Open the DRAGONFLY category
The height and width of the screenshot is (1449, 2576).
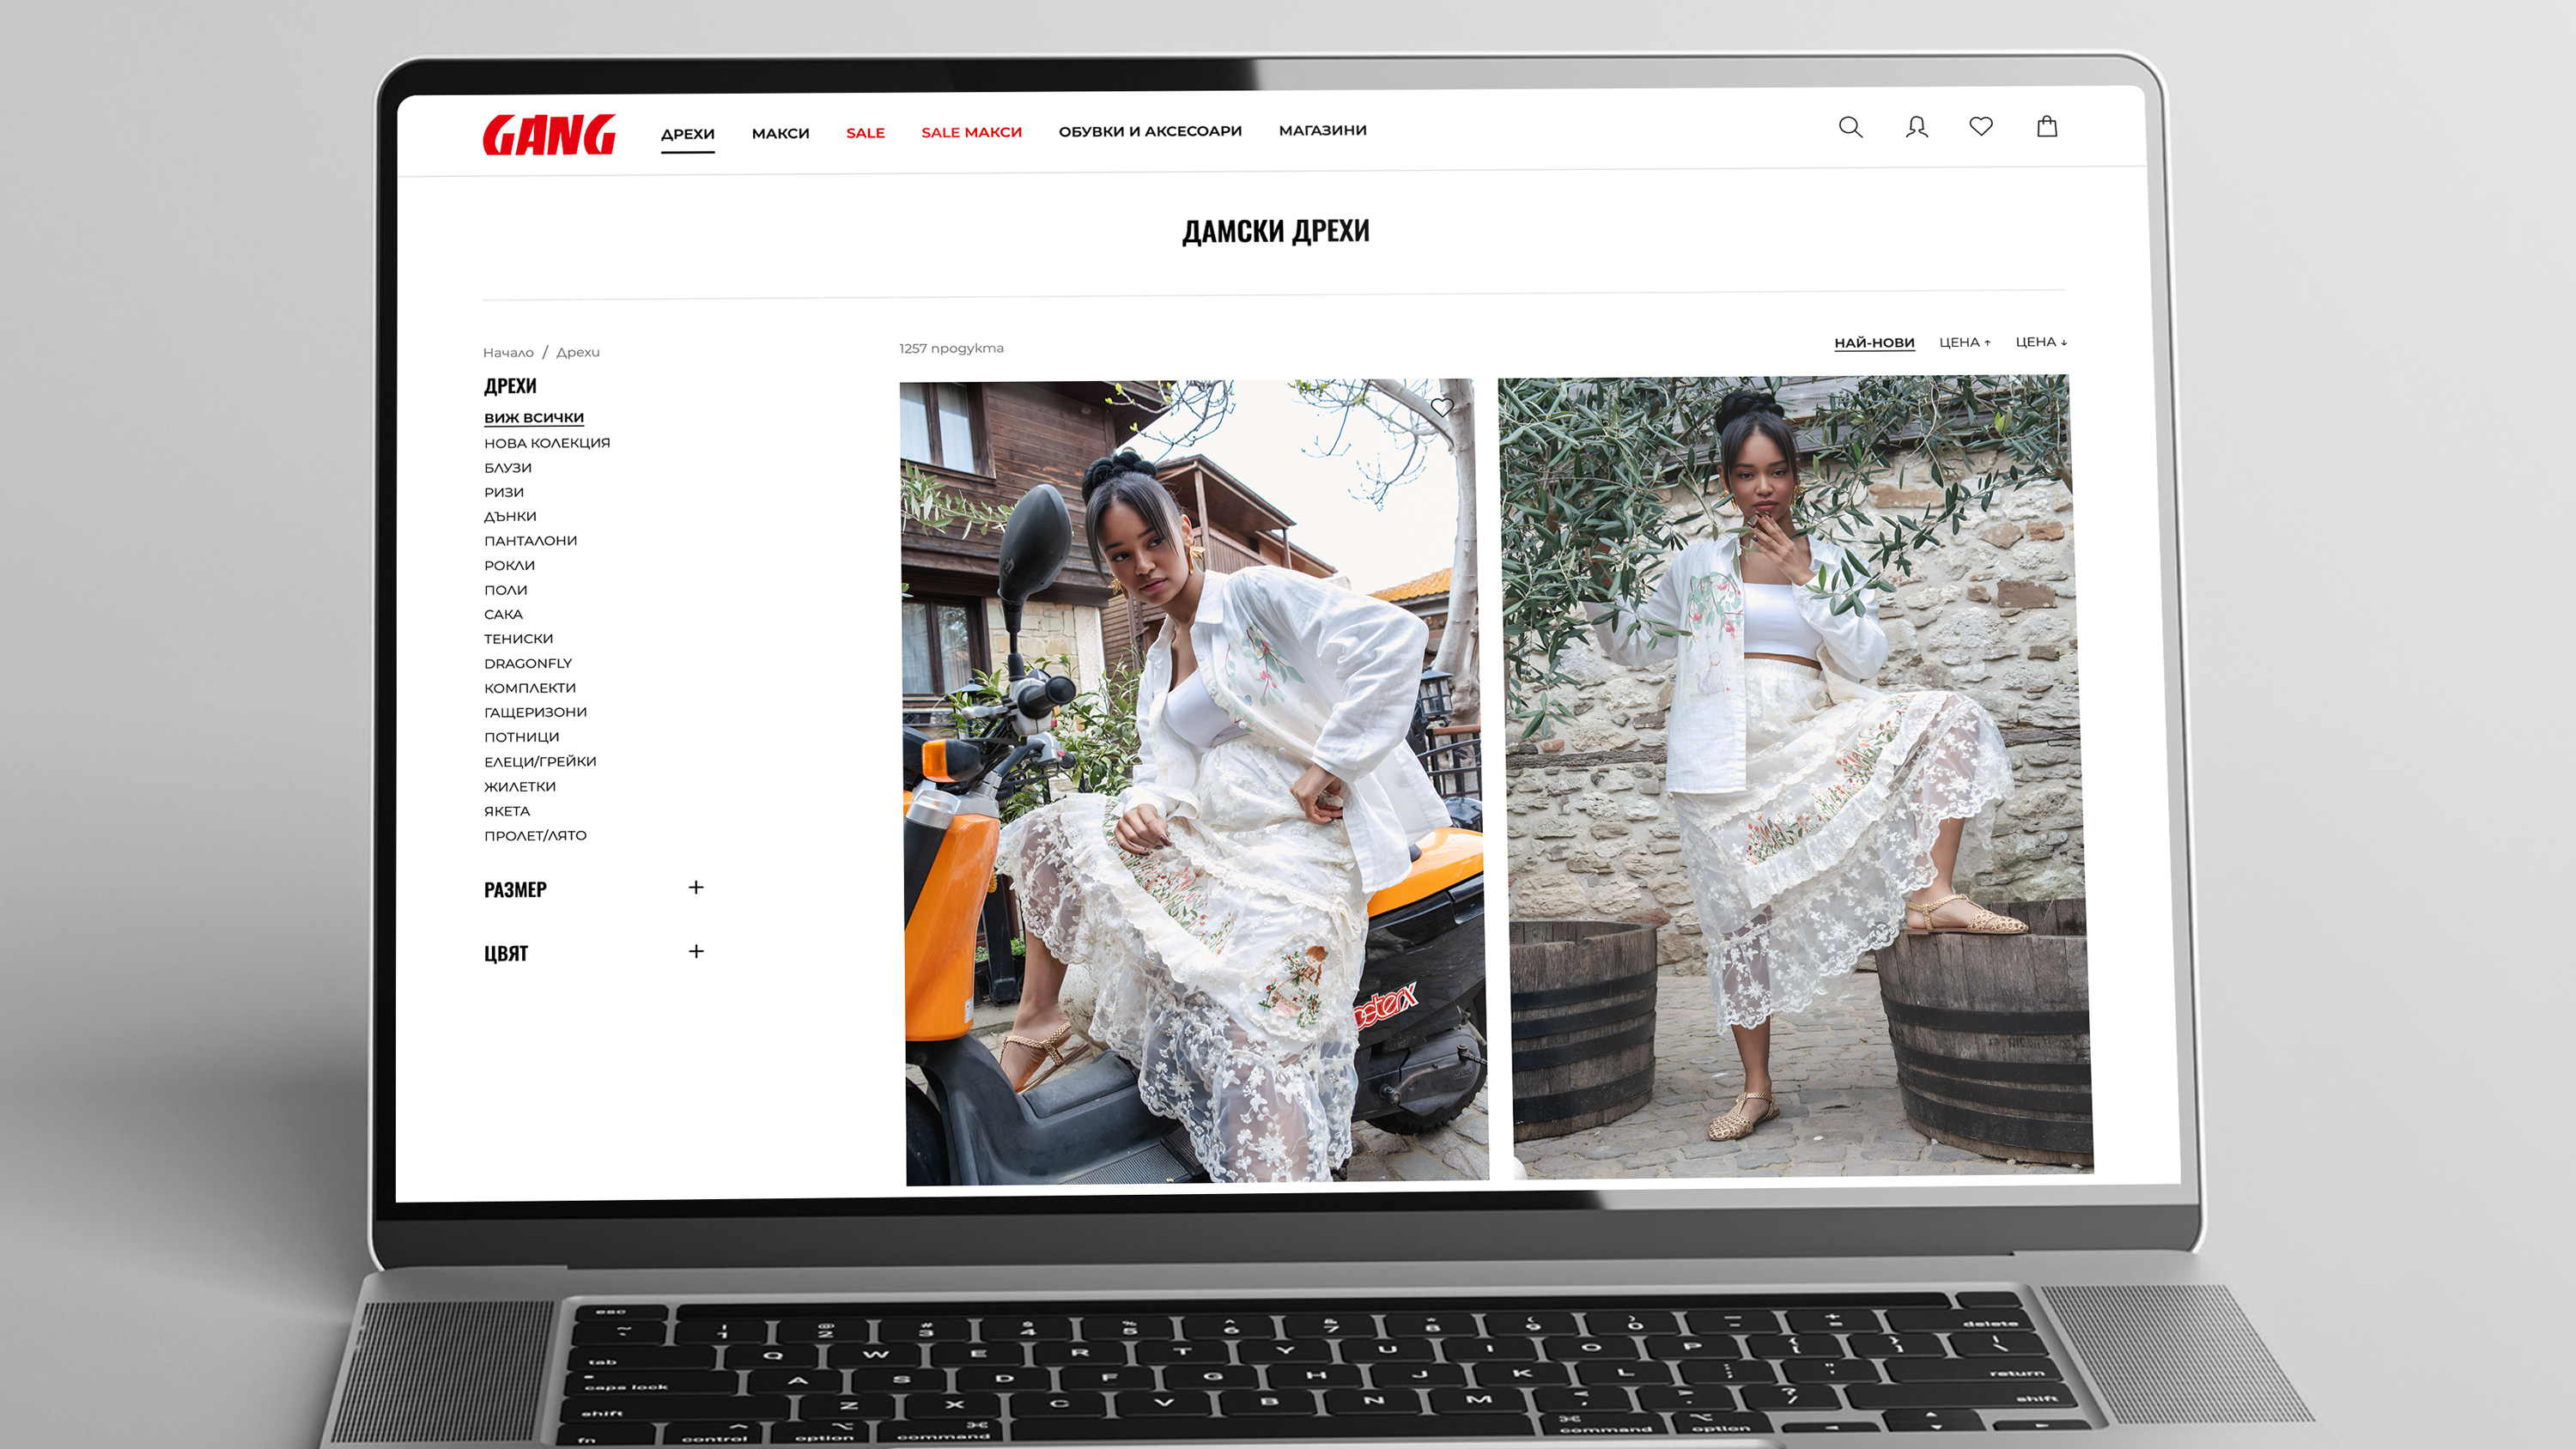(528, 663)
